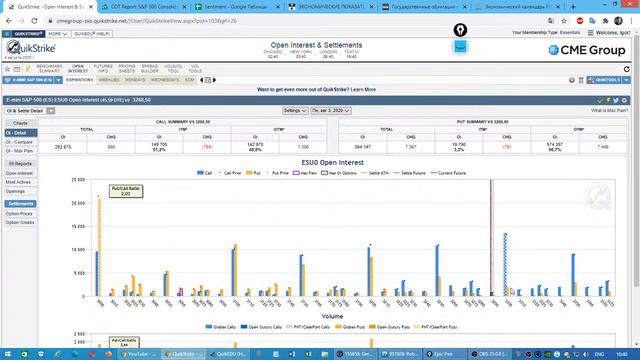Toggle the Call Prior series in the legend
Screen dimensions: 640x360
pos(230,173)
